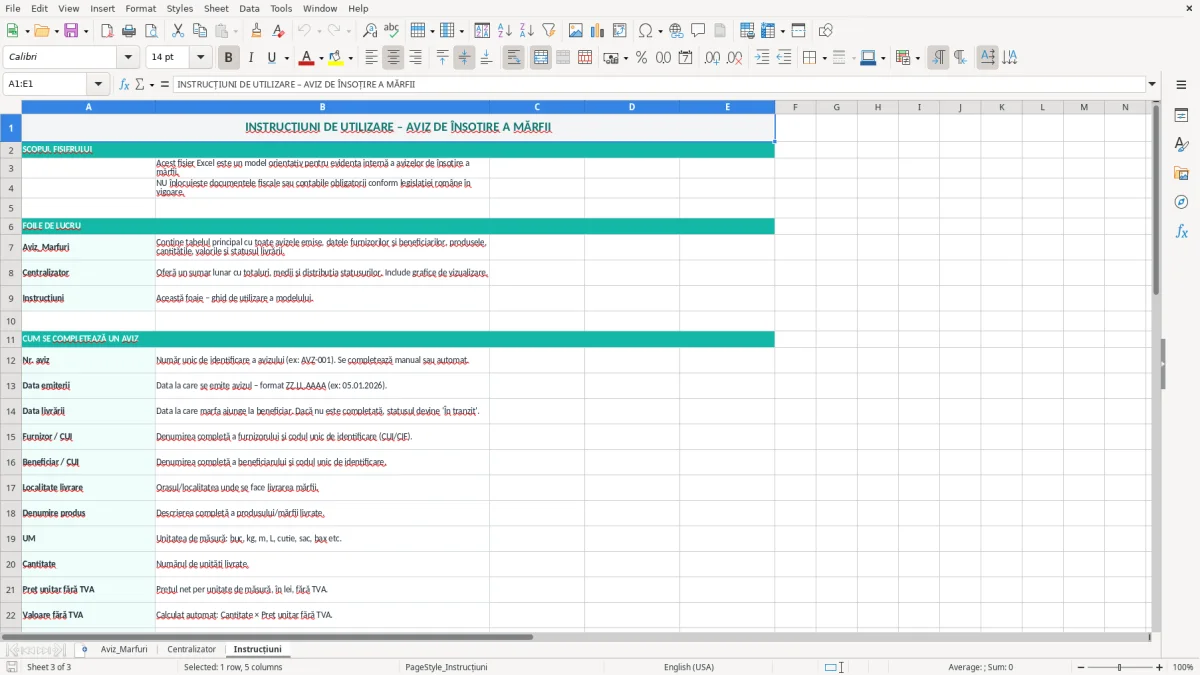The height and width of the screenshot is (675, 1200).
Task: Increase indent
Action: point(762,58)
